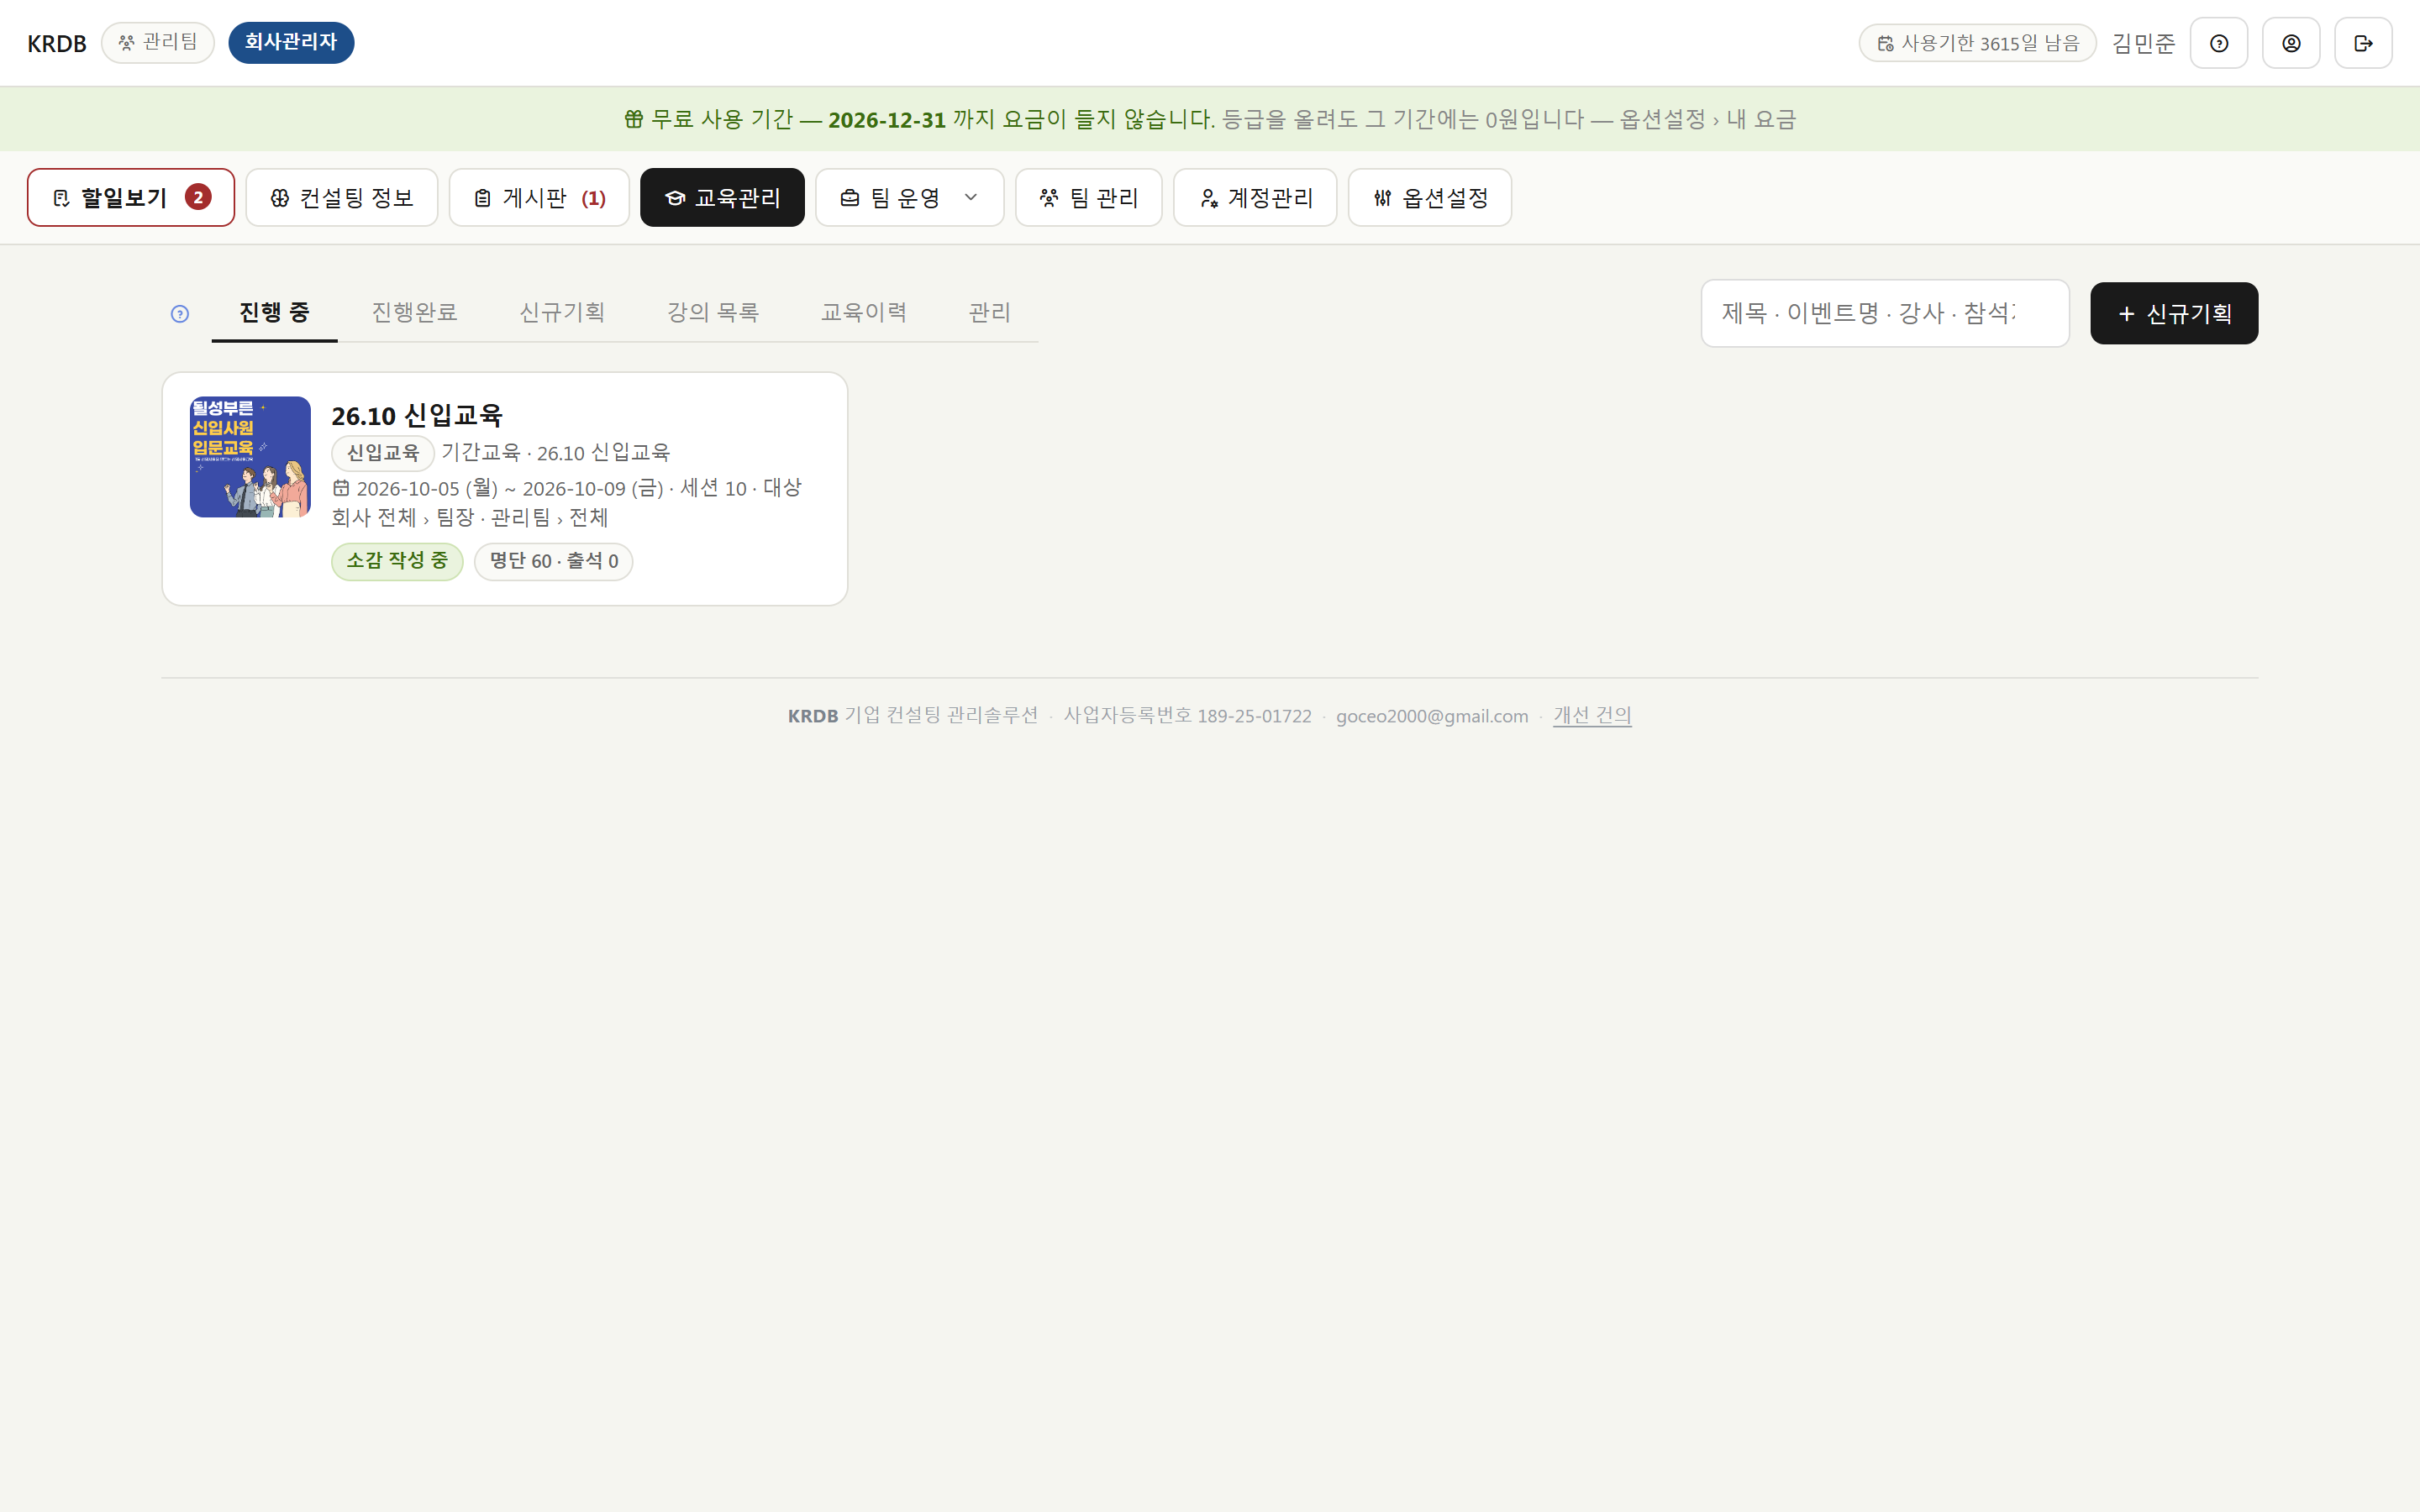This screenshot has height=1512, width=2420.
Task: Click the 개선 건의 link in footer
Action: click(x=1592, y=715)
